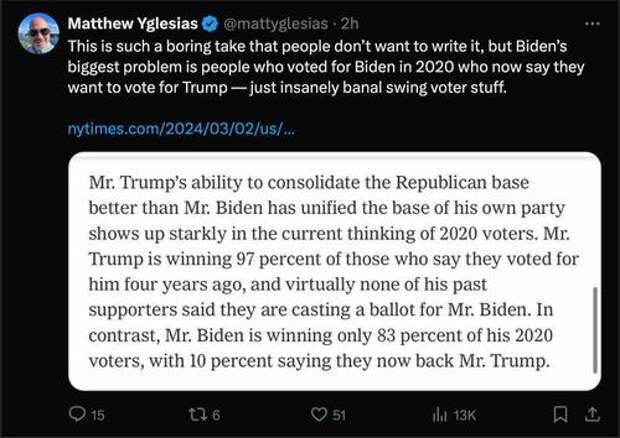620x438 pixels.
Task: Click the blue verified badge
Action: click(210, 24)
